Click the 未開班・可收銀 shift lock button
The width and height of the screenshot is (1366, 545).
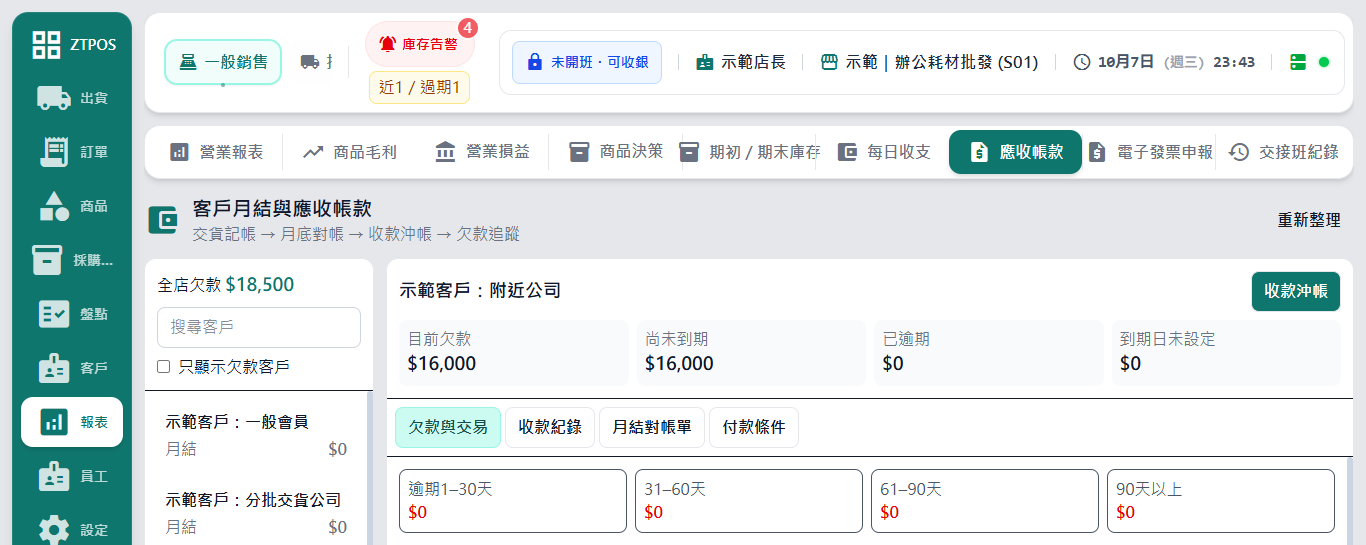(587, 62)
